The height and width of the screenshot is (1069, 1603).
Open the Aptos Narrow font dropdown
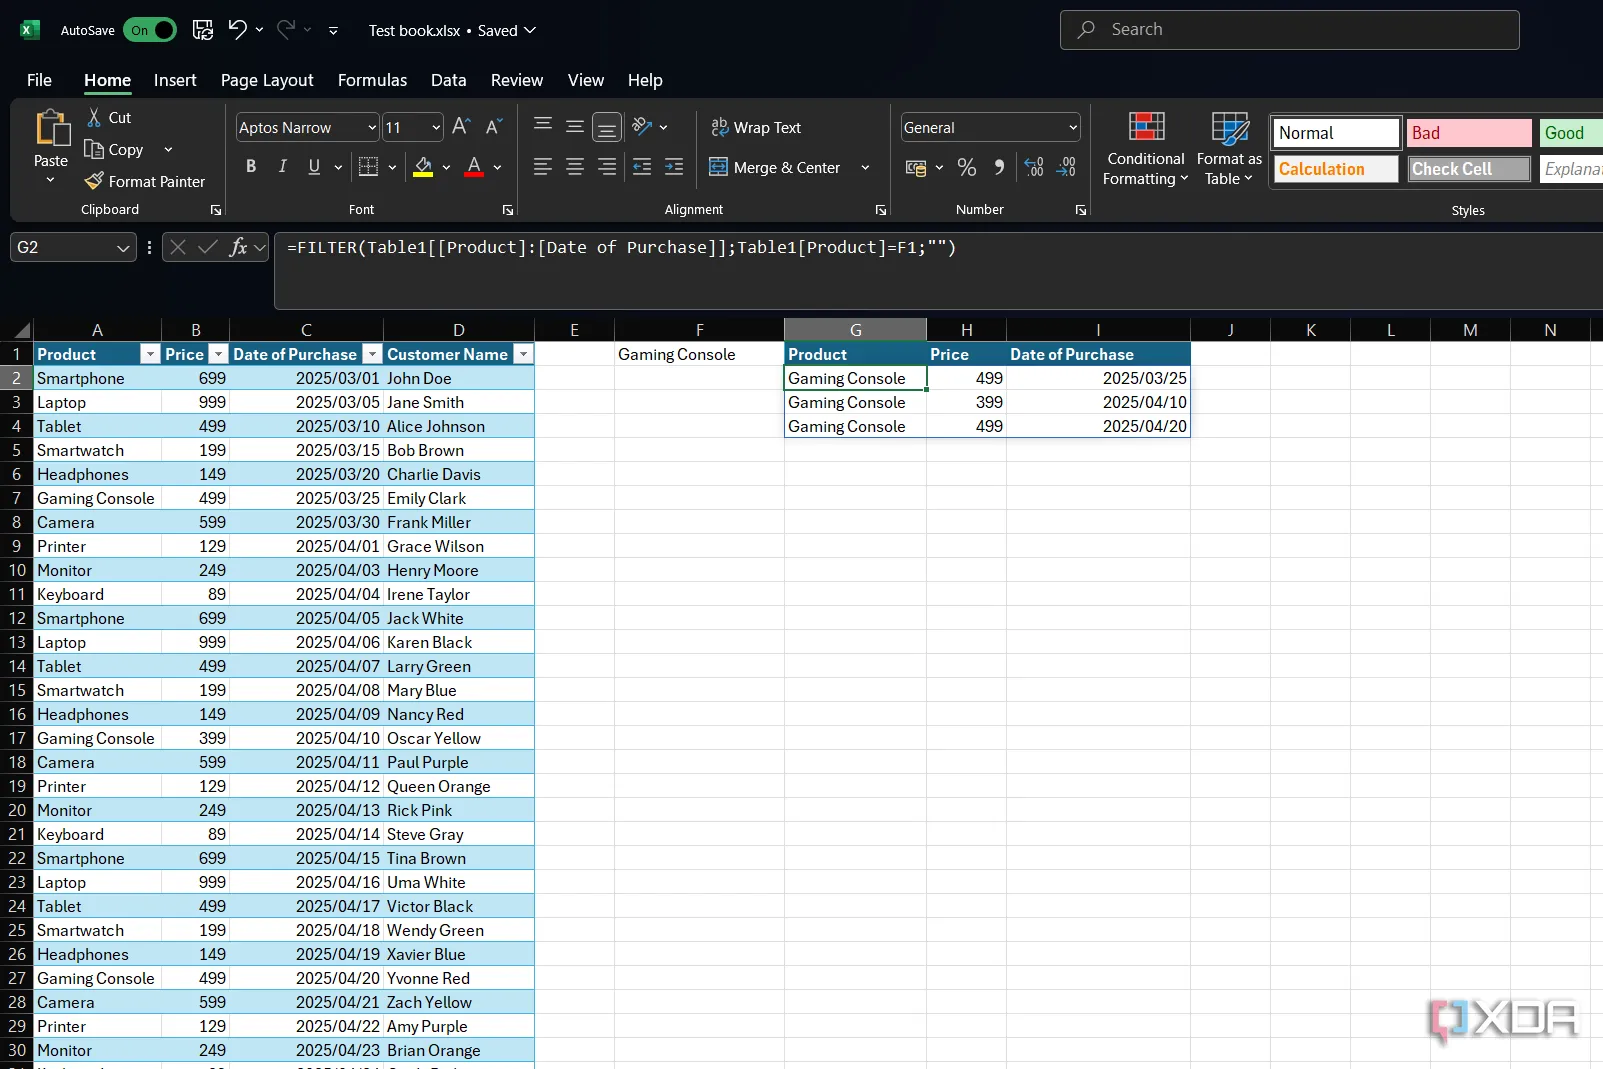click(x=372, y=128)
